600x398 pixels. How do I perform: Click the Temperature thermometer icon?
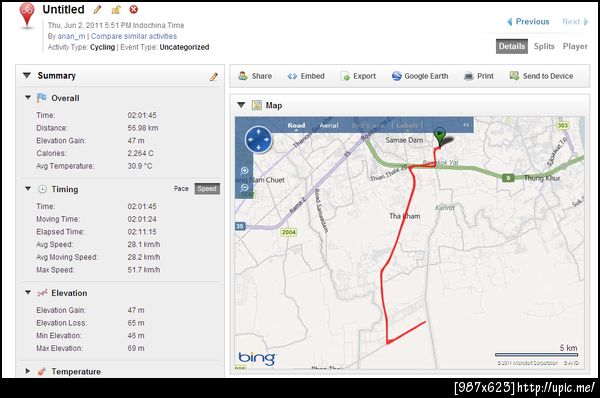click(42, 371)
